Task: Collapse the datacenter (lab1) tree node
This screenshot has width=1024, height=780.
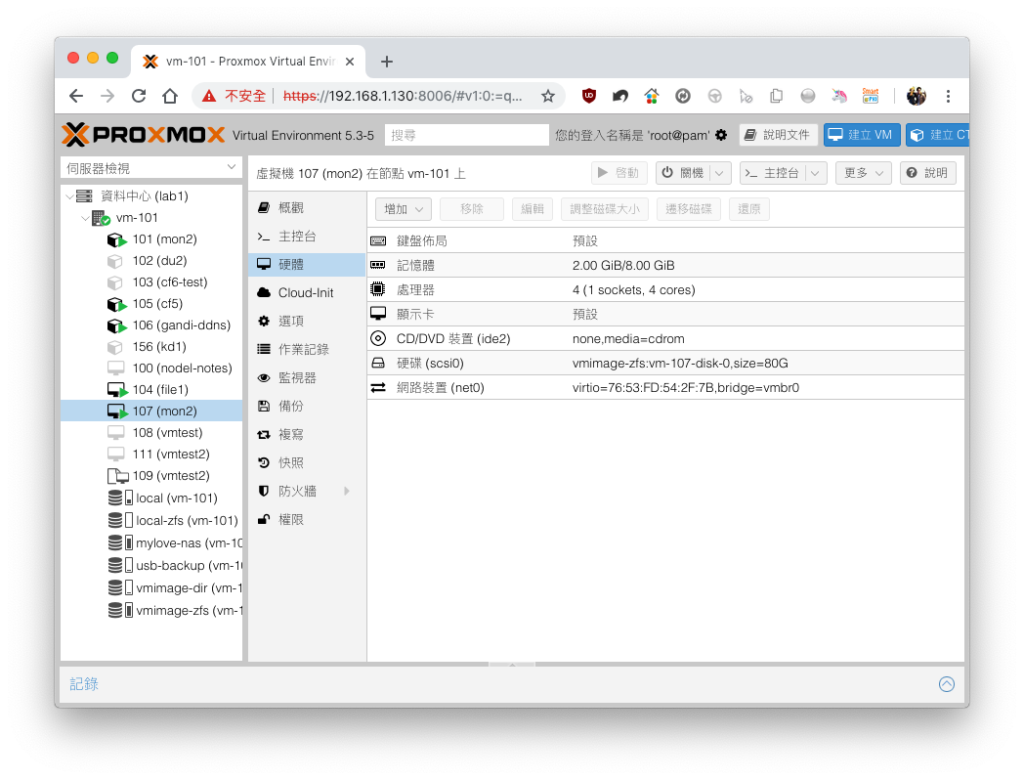Action: tap(70, 196)
